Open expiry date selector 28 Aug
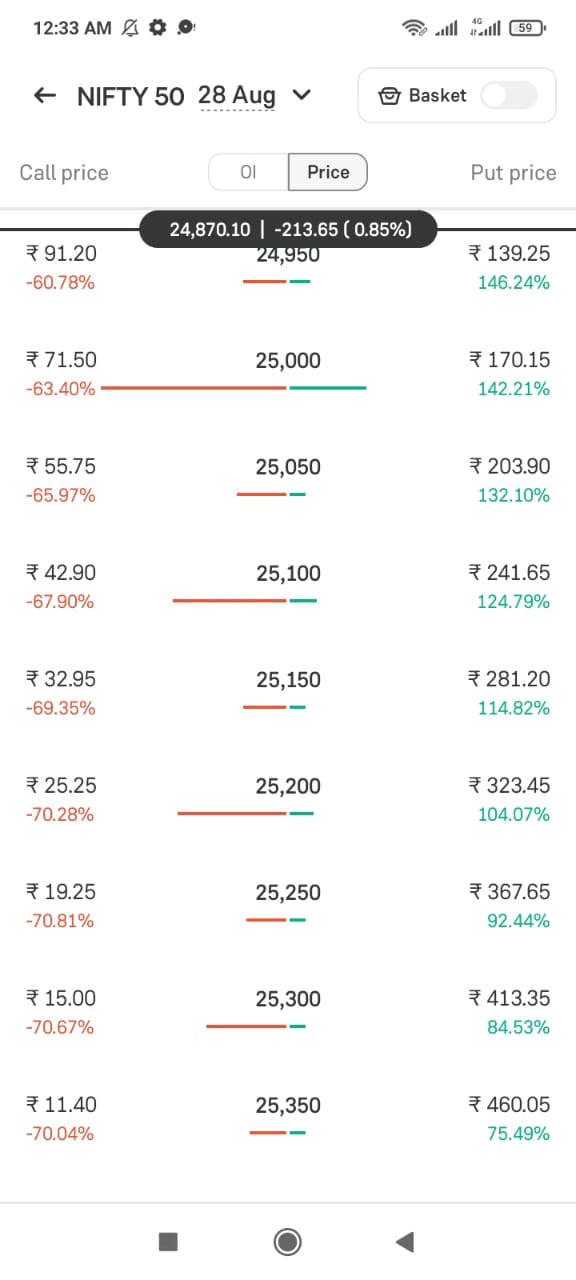This screenshot has height=1280, width=576. pos(237,96)
